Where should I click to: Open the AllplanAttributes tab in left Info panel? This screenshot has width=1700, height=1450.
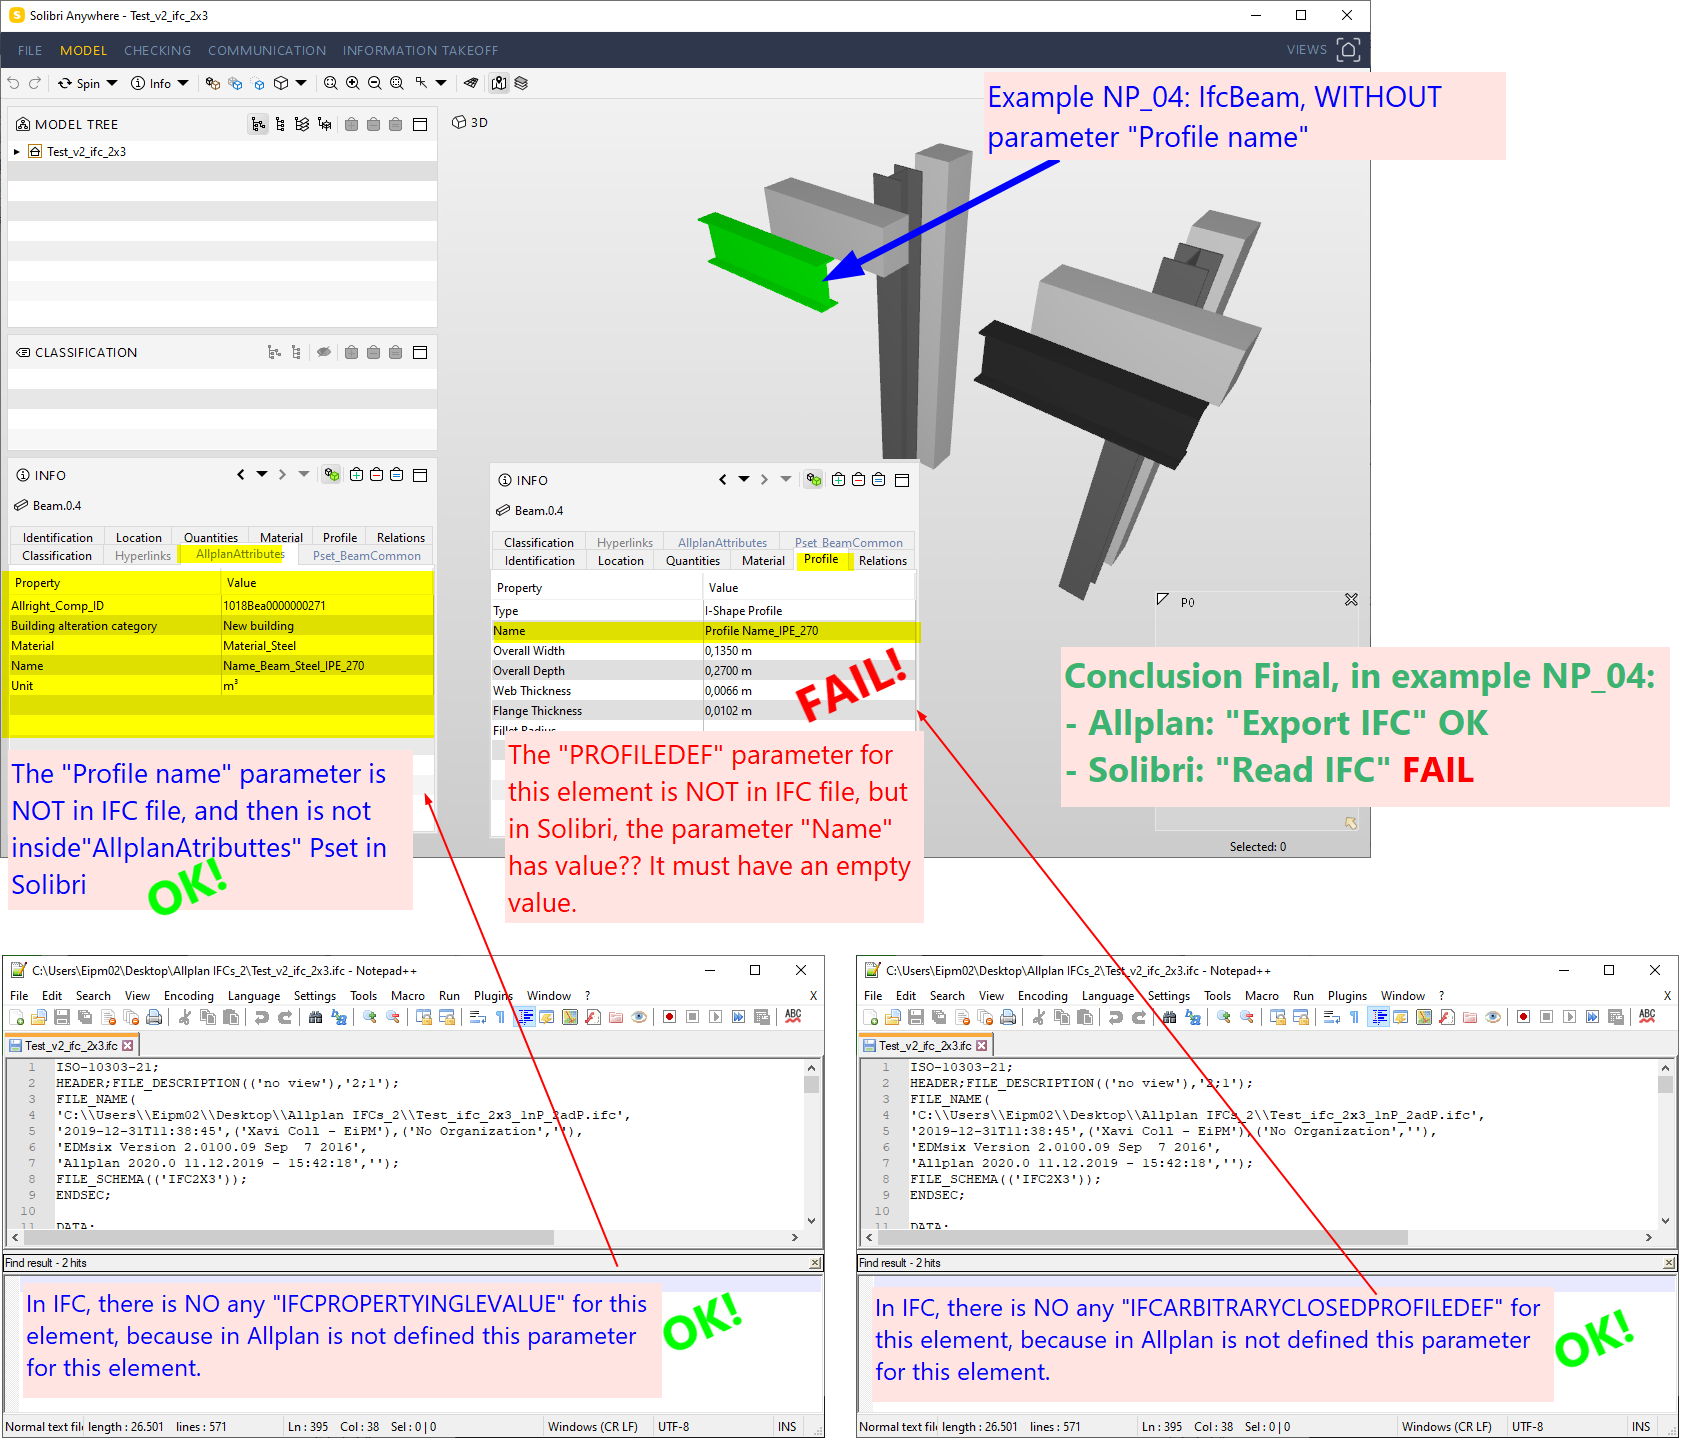(240, 554)
